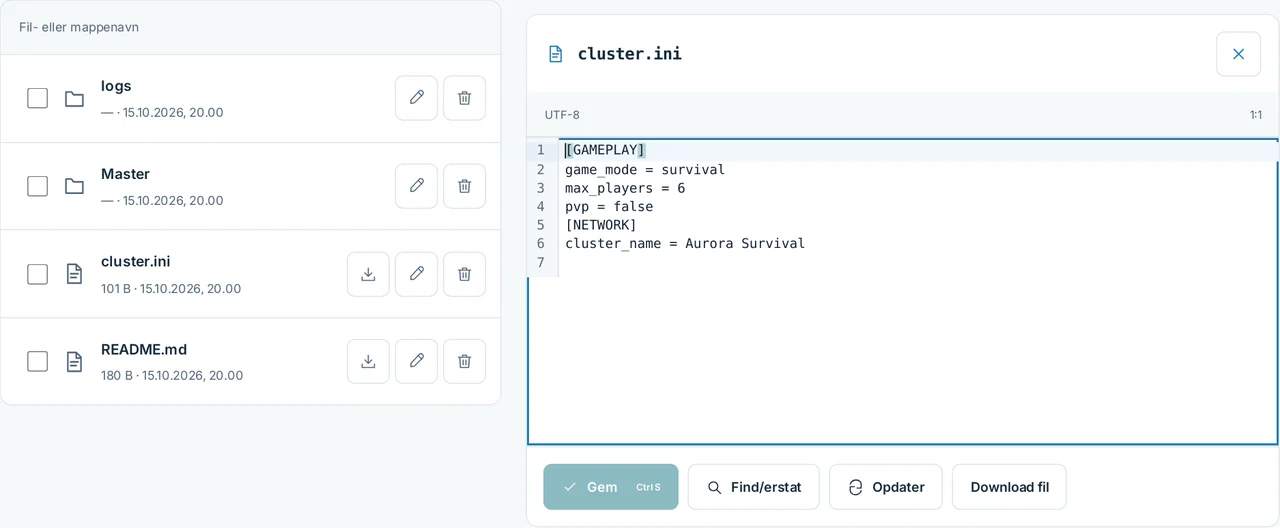The height and width of the screenshot is (528, 1280).
Task: Tick the README.md checkbox
Action: pyautogui.click(x=37, y=361)
